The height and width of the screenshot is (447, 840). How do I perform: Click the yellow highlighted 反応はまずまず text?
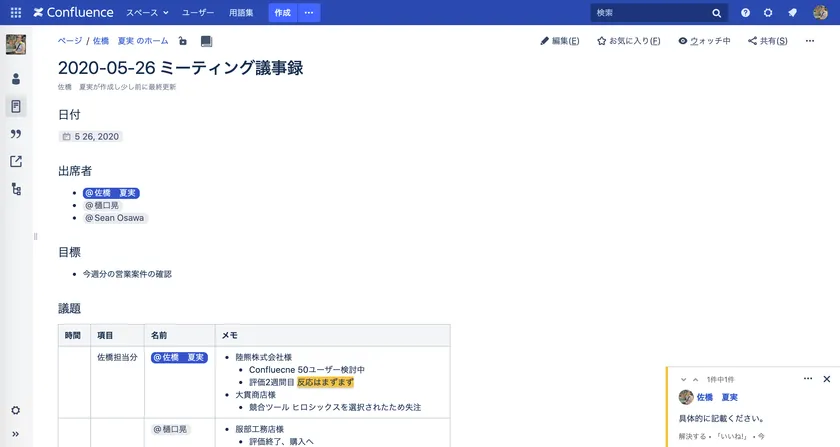(325, 382)
